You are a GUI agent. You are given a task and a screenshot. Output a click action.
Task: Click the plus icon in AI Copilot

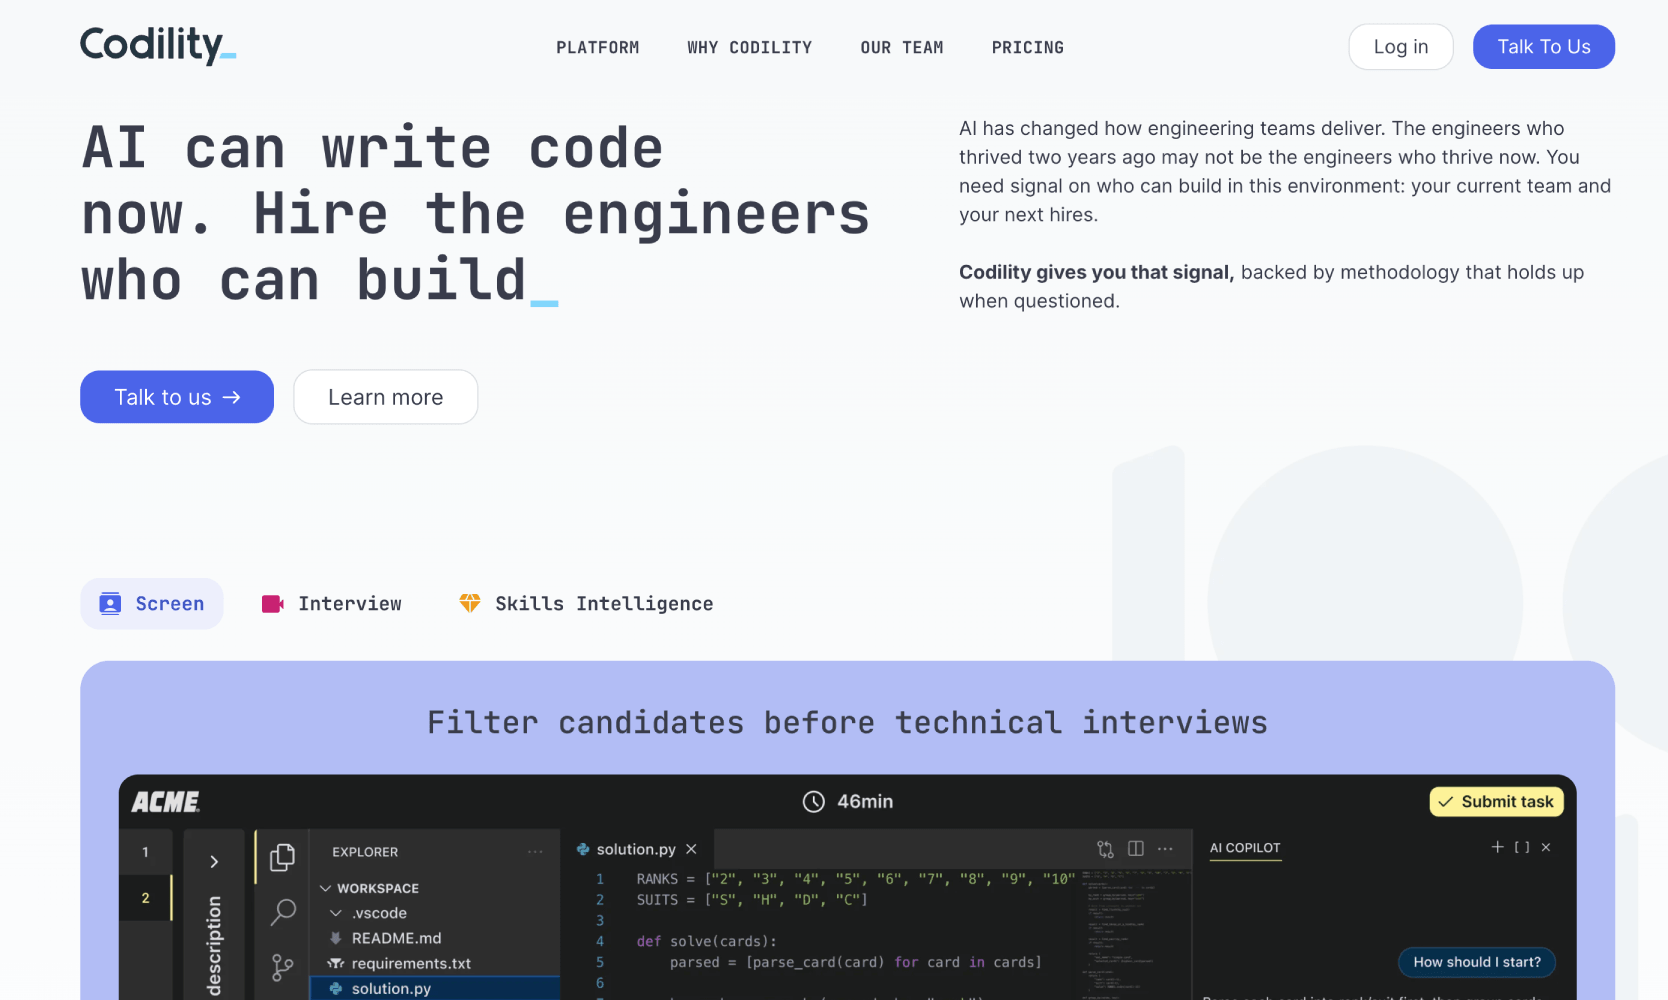(1498, 847)
